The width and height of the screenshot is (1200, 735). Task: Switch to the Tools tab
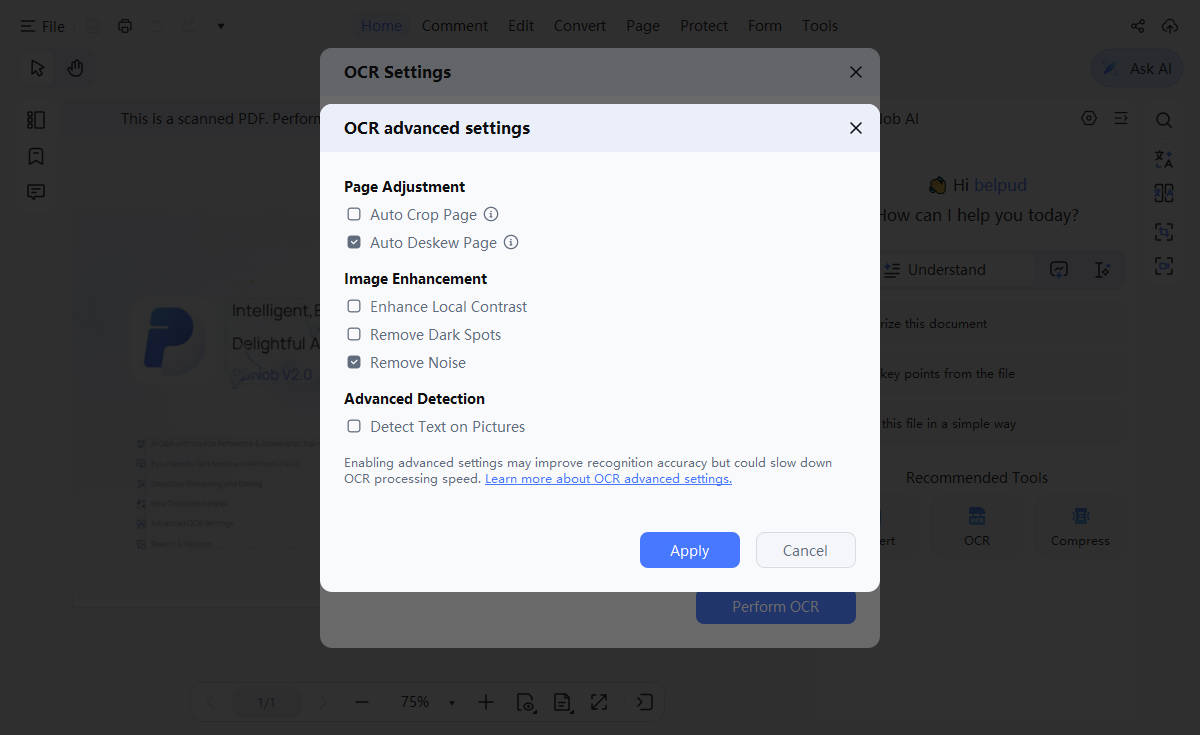pos(820,26)
